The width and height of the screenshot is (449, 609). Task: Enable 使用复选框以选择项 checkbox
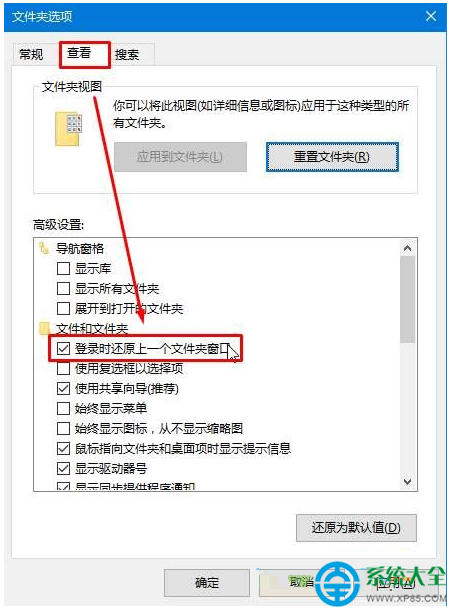(63, 368)
